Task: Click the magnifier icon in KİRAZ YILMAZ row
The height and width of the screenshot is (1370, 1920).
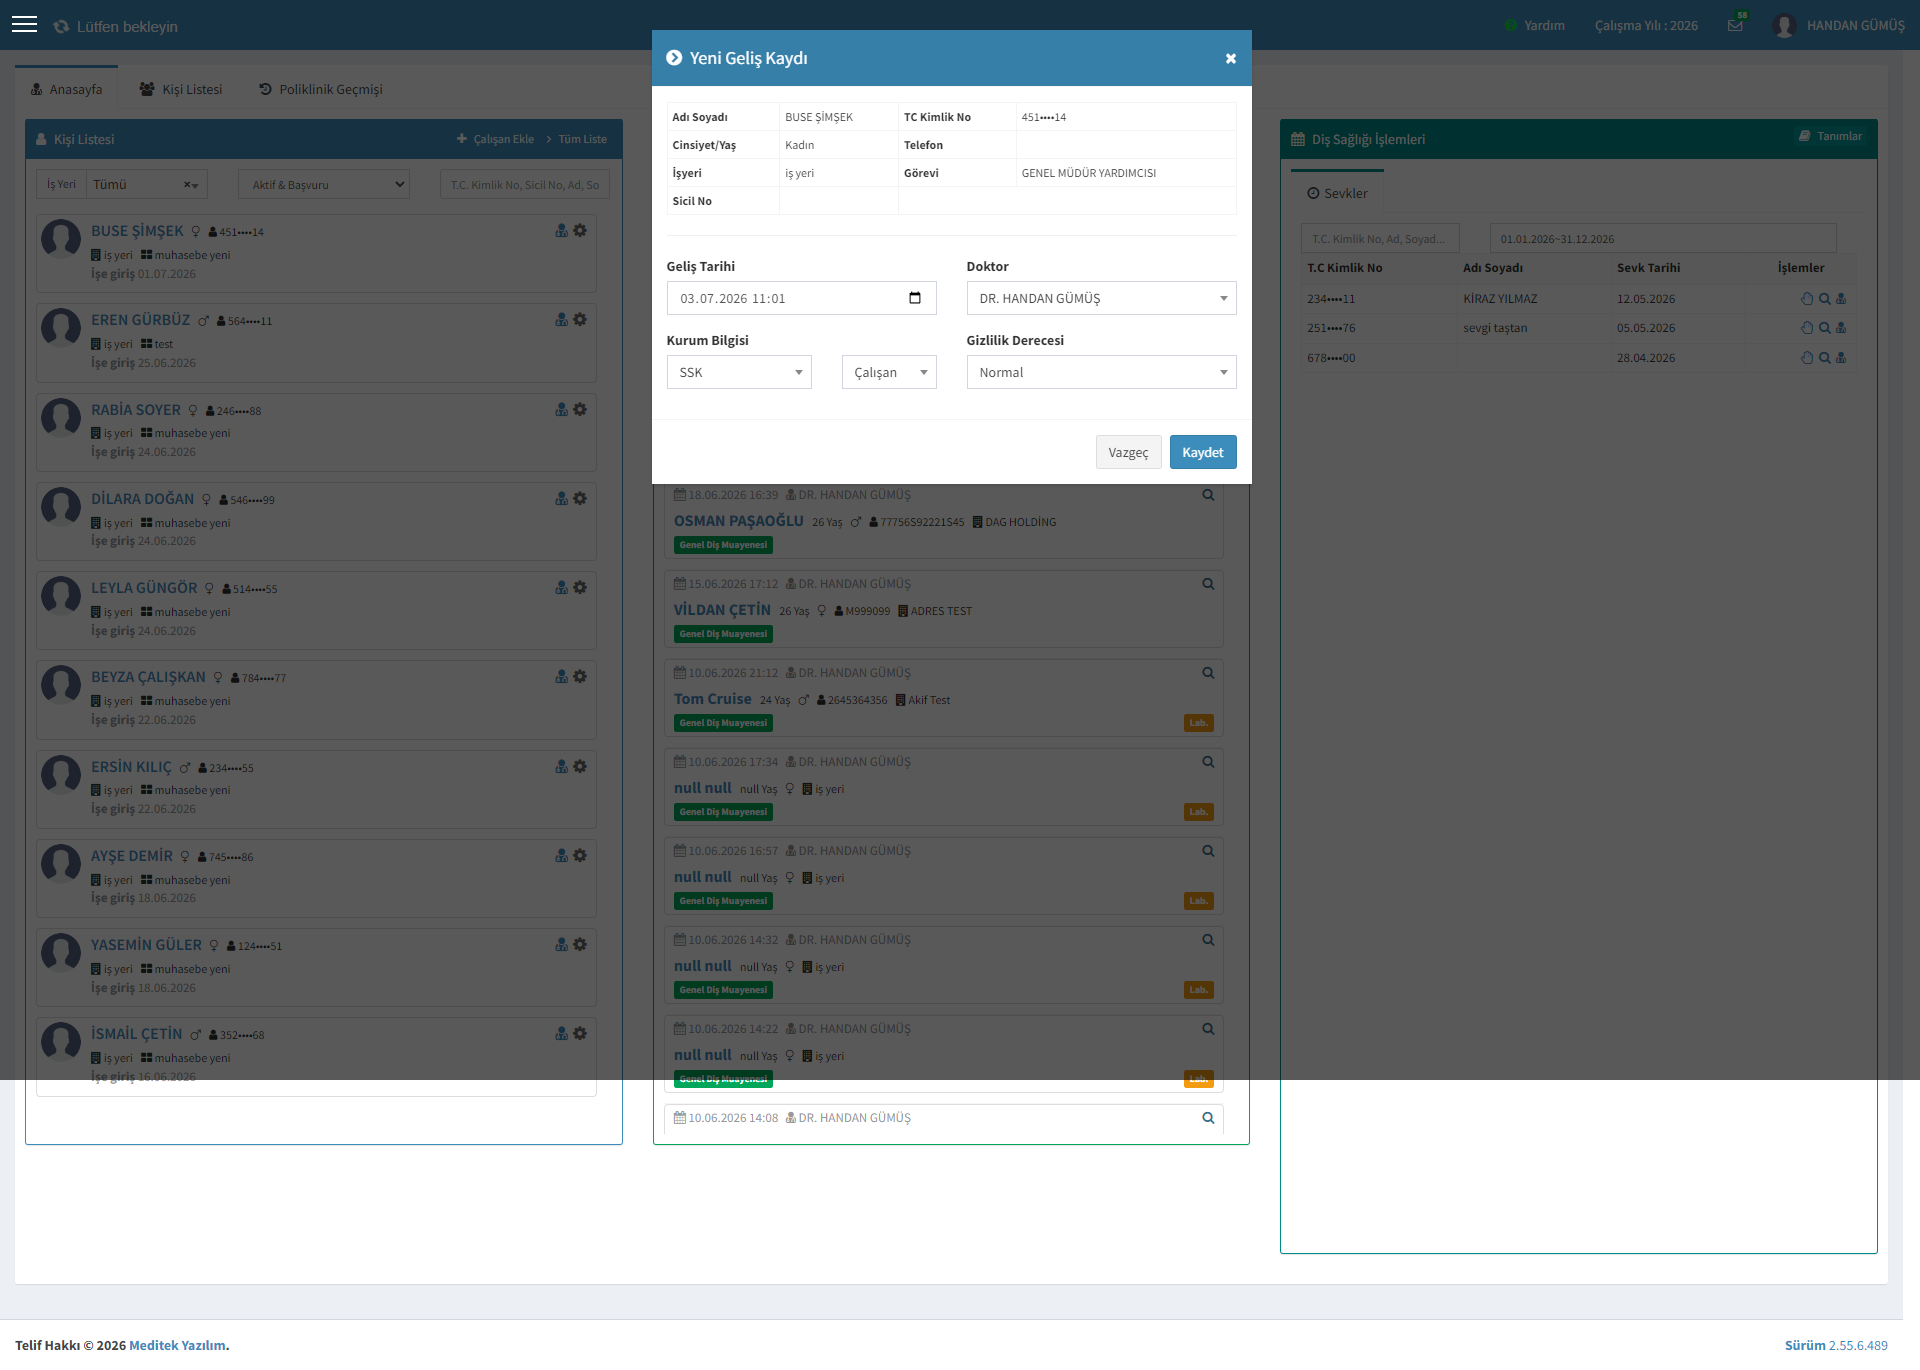Action: pos(1824,299)
